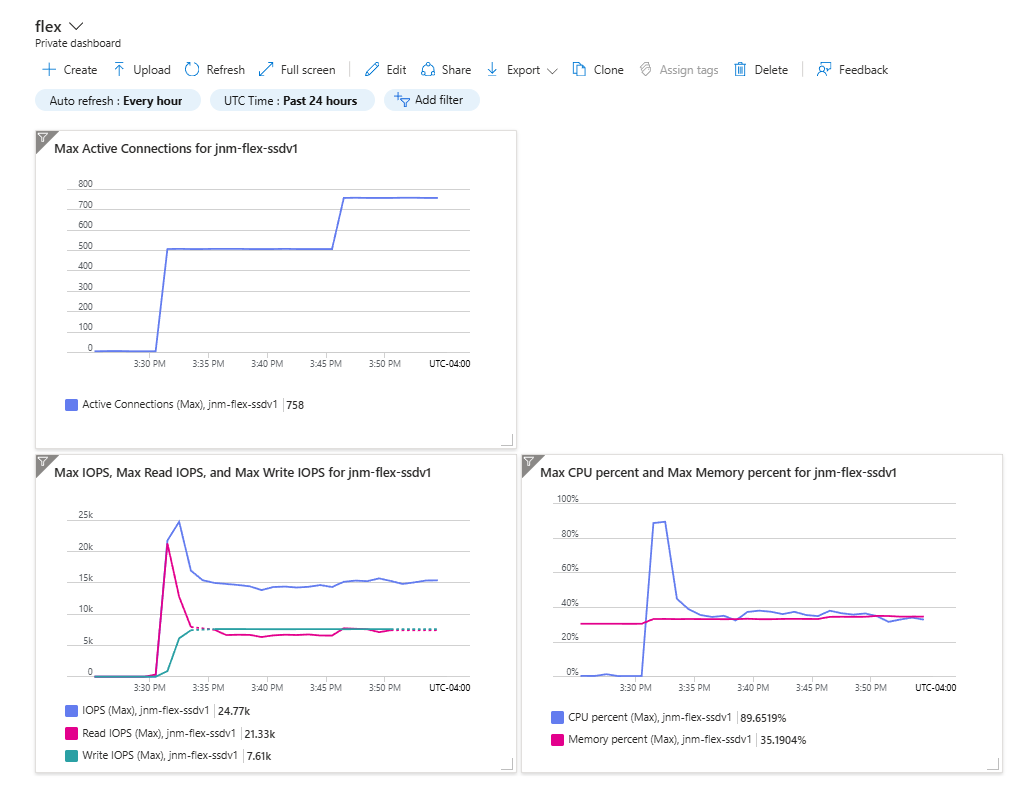This screenshot has height=795, width=1034.
Task: Click the Clone dashboard icon
Action: (579, 70)
